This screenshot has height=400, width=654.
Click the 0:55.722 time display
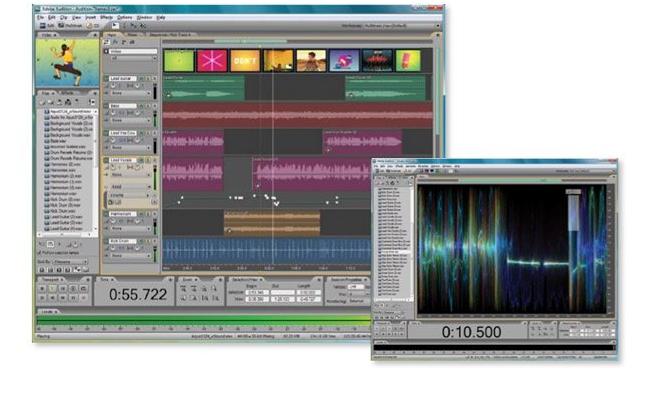point(138,294)
